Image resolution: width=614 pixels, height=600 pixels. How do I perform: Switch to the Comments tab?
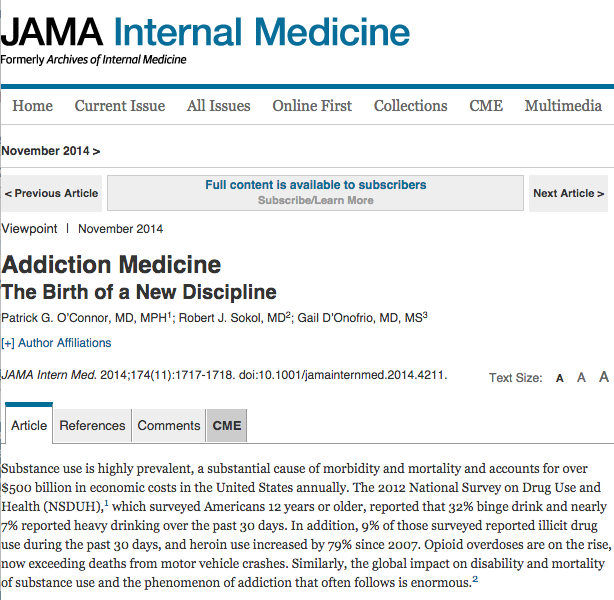click(x=169, y=426)
